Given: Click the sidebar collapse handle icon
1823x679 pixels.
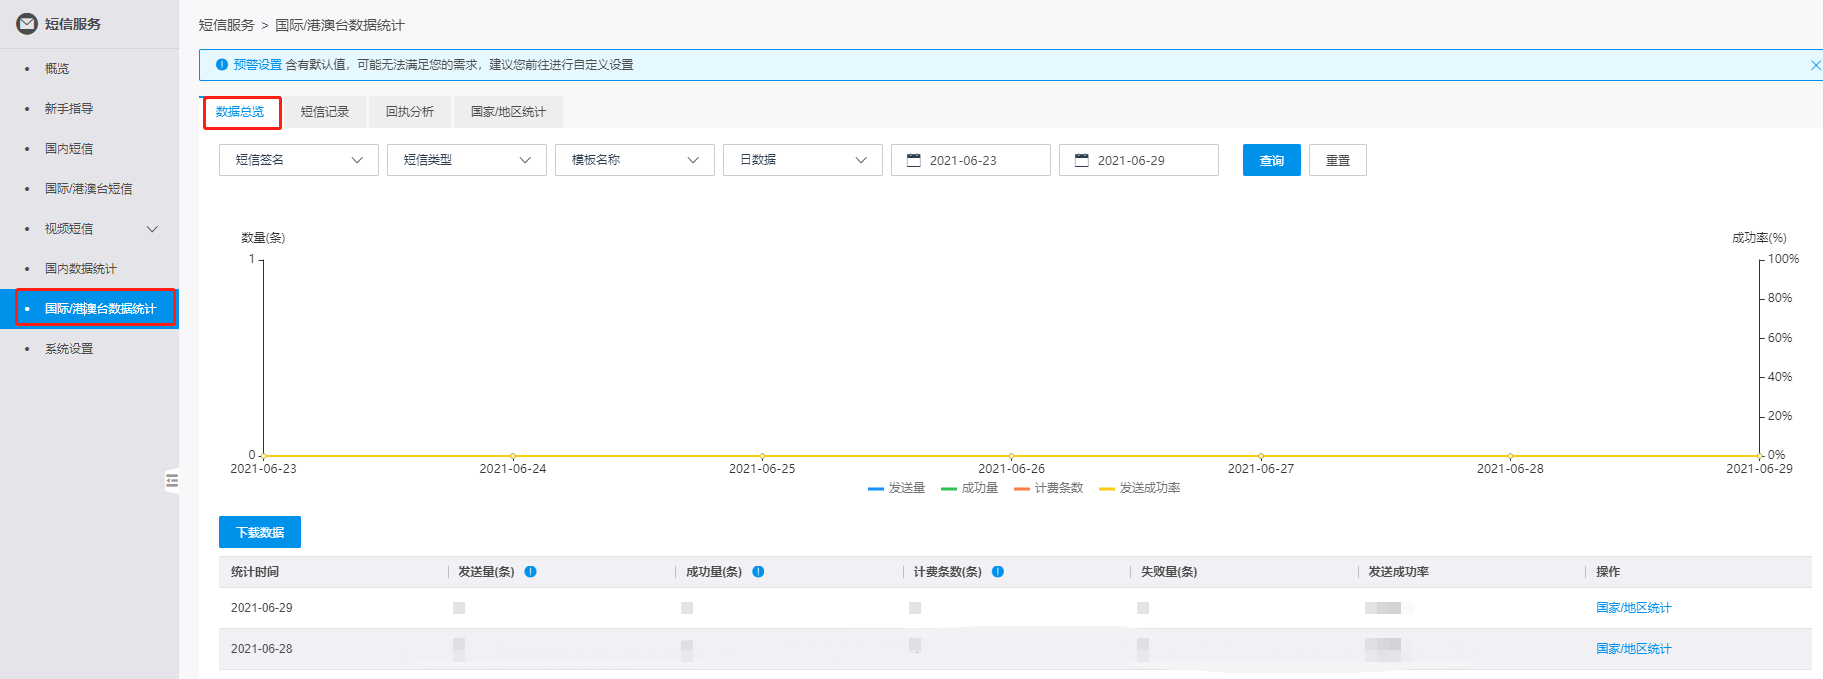Looking at the screenshot, I should [172, 481].
